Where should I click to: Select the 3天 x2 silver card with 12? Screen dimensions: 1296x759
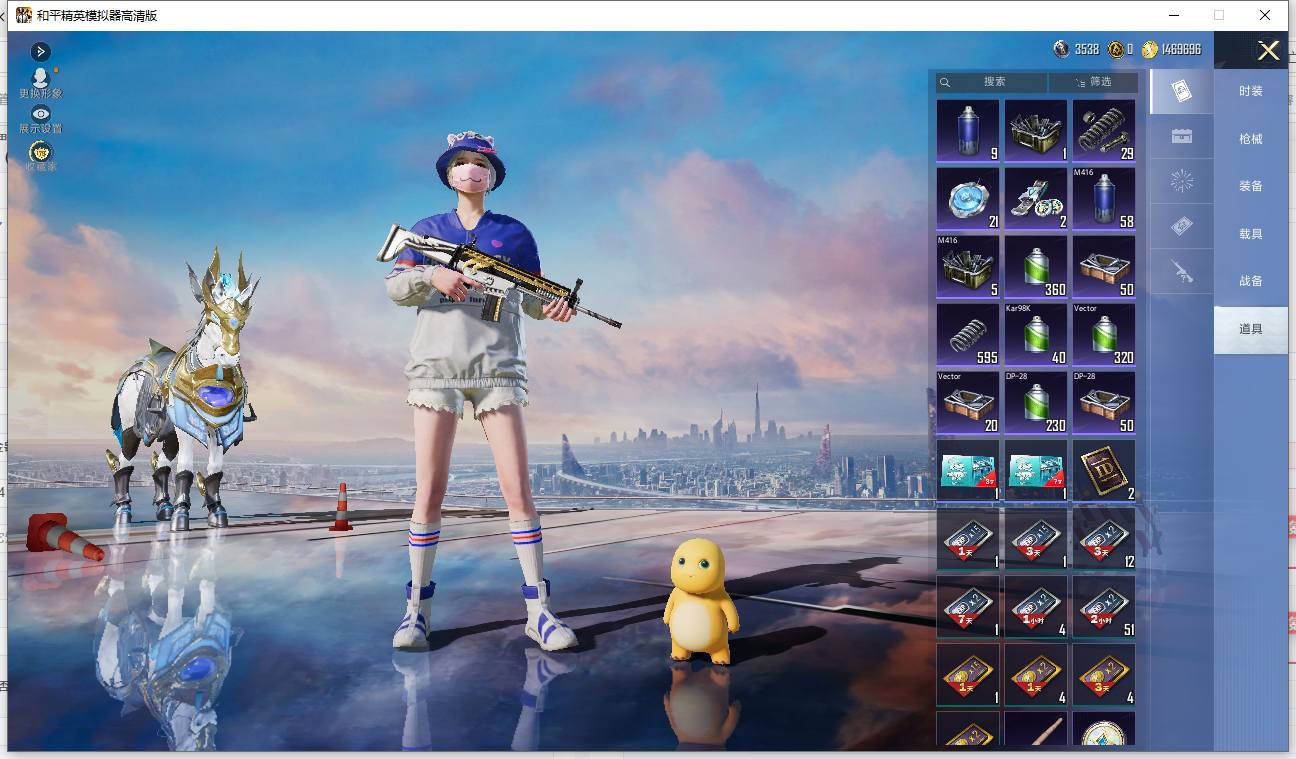[x=1104, y=538]
